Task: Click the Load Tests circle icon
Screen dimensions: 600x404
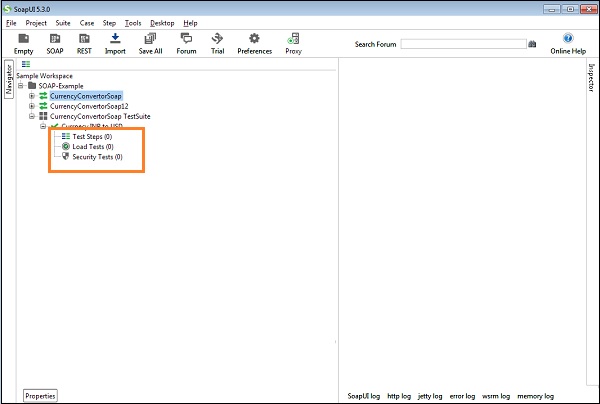Action: [x=66, y=146]
